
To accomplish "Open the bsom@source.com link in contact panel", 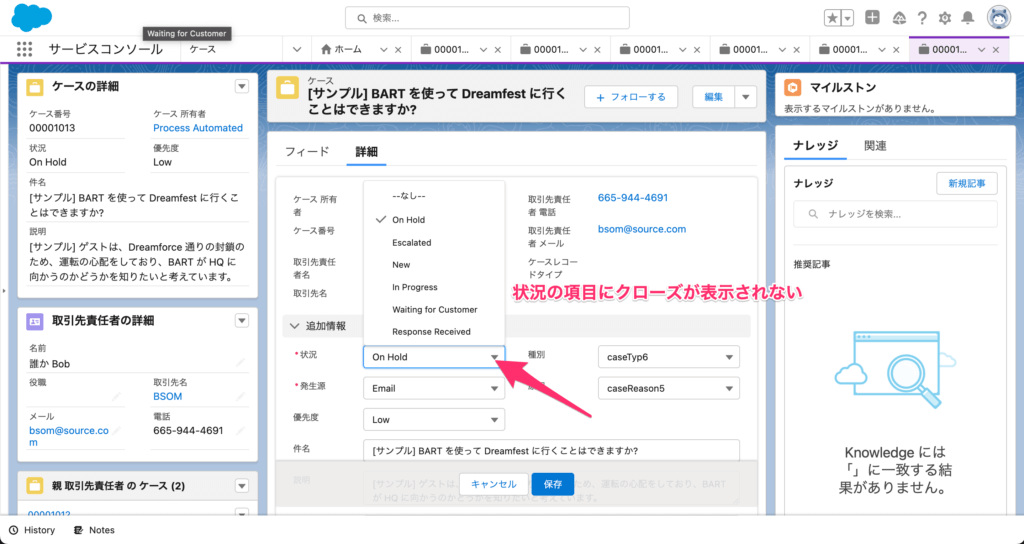I will click(x=69, y=436).
